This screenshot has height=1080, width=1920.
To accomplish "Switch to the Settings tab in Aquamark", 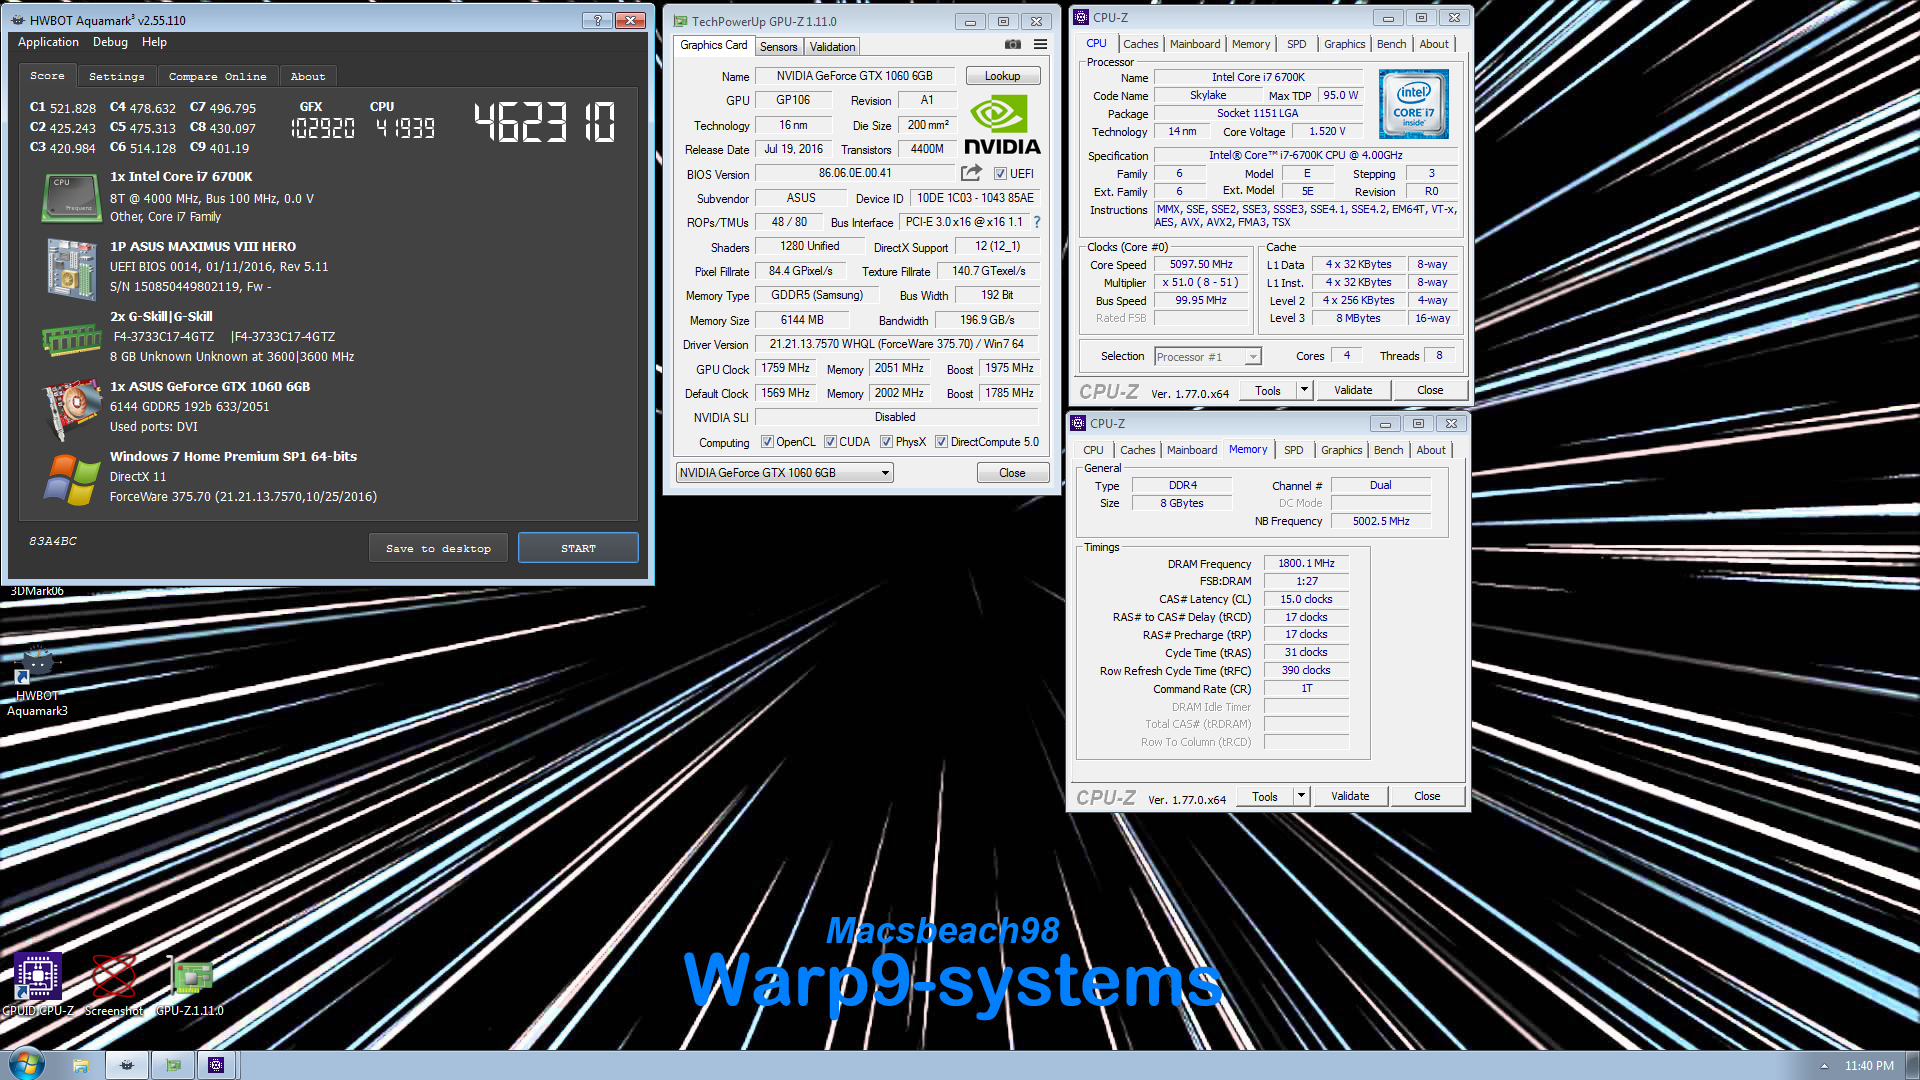I will click(116, 76).
